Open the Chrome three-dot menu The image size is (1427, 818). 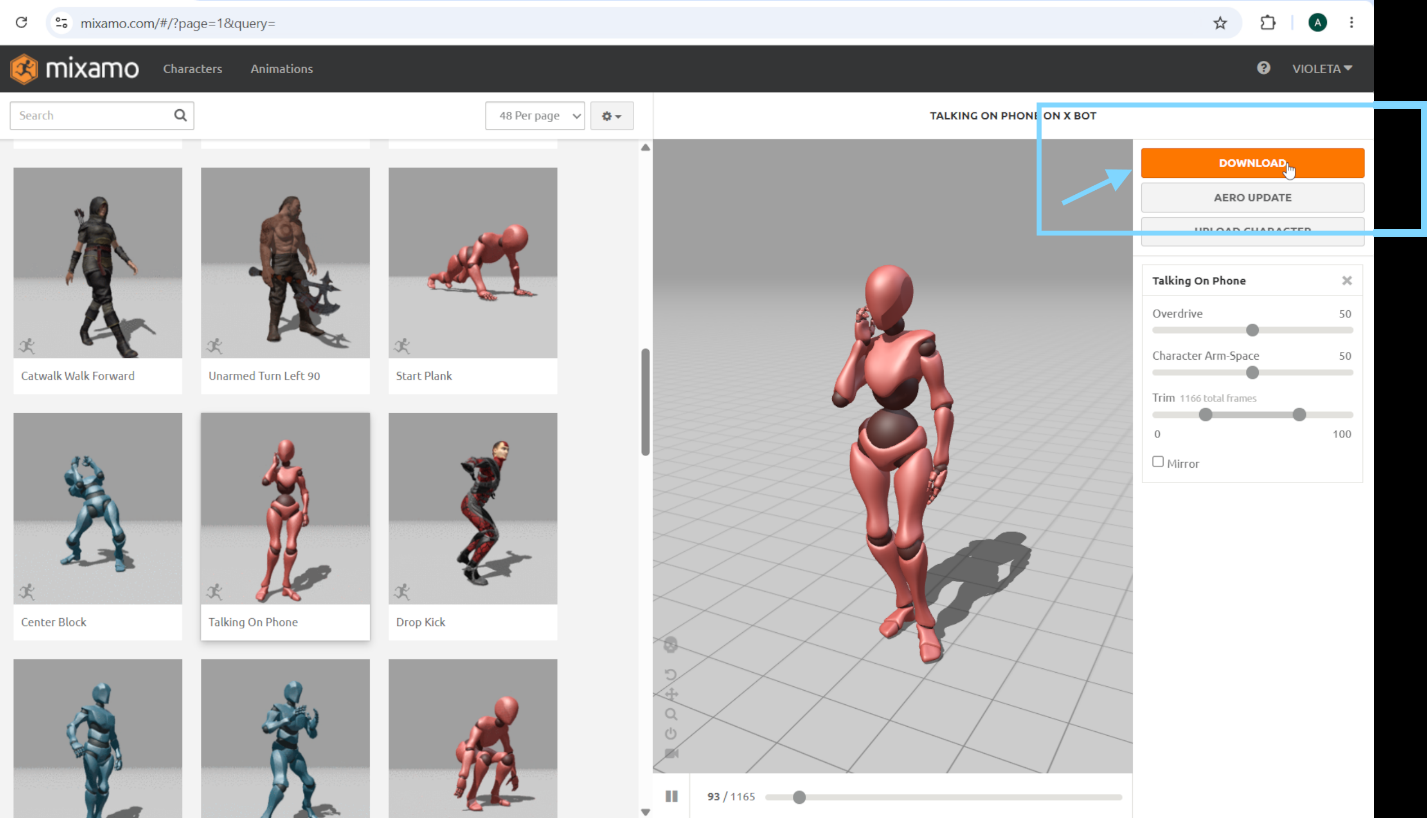point(1352,22)
